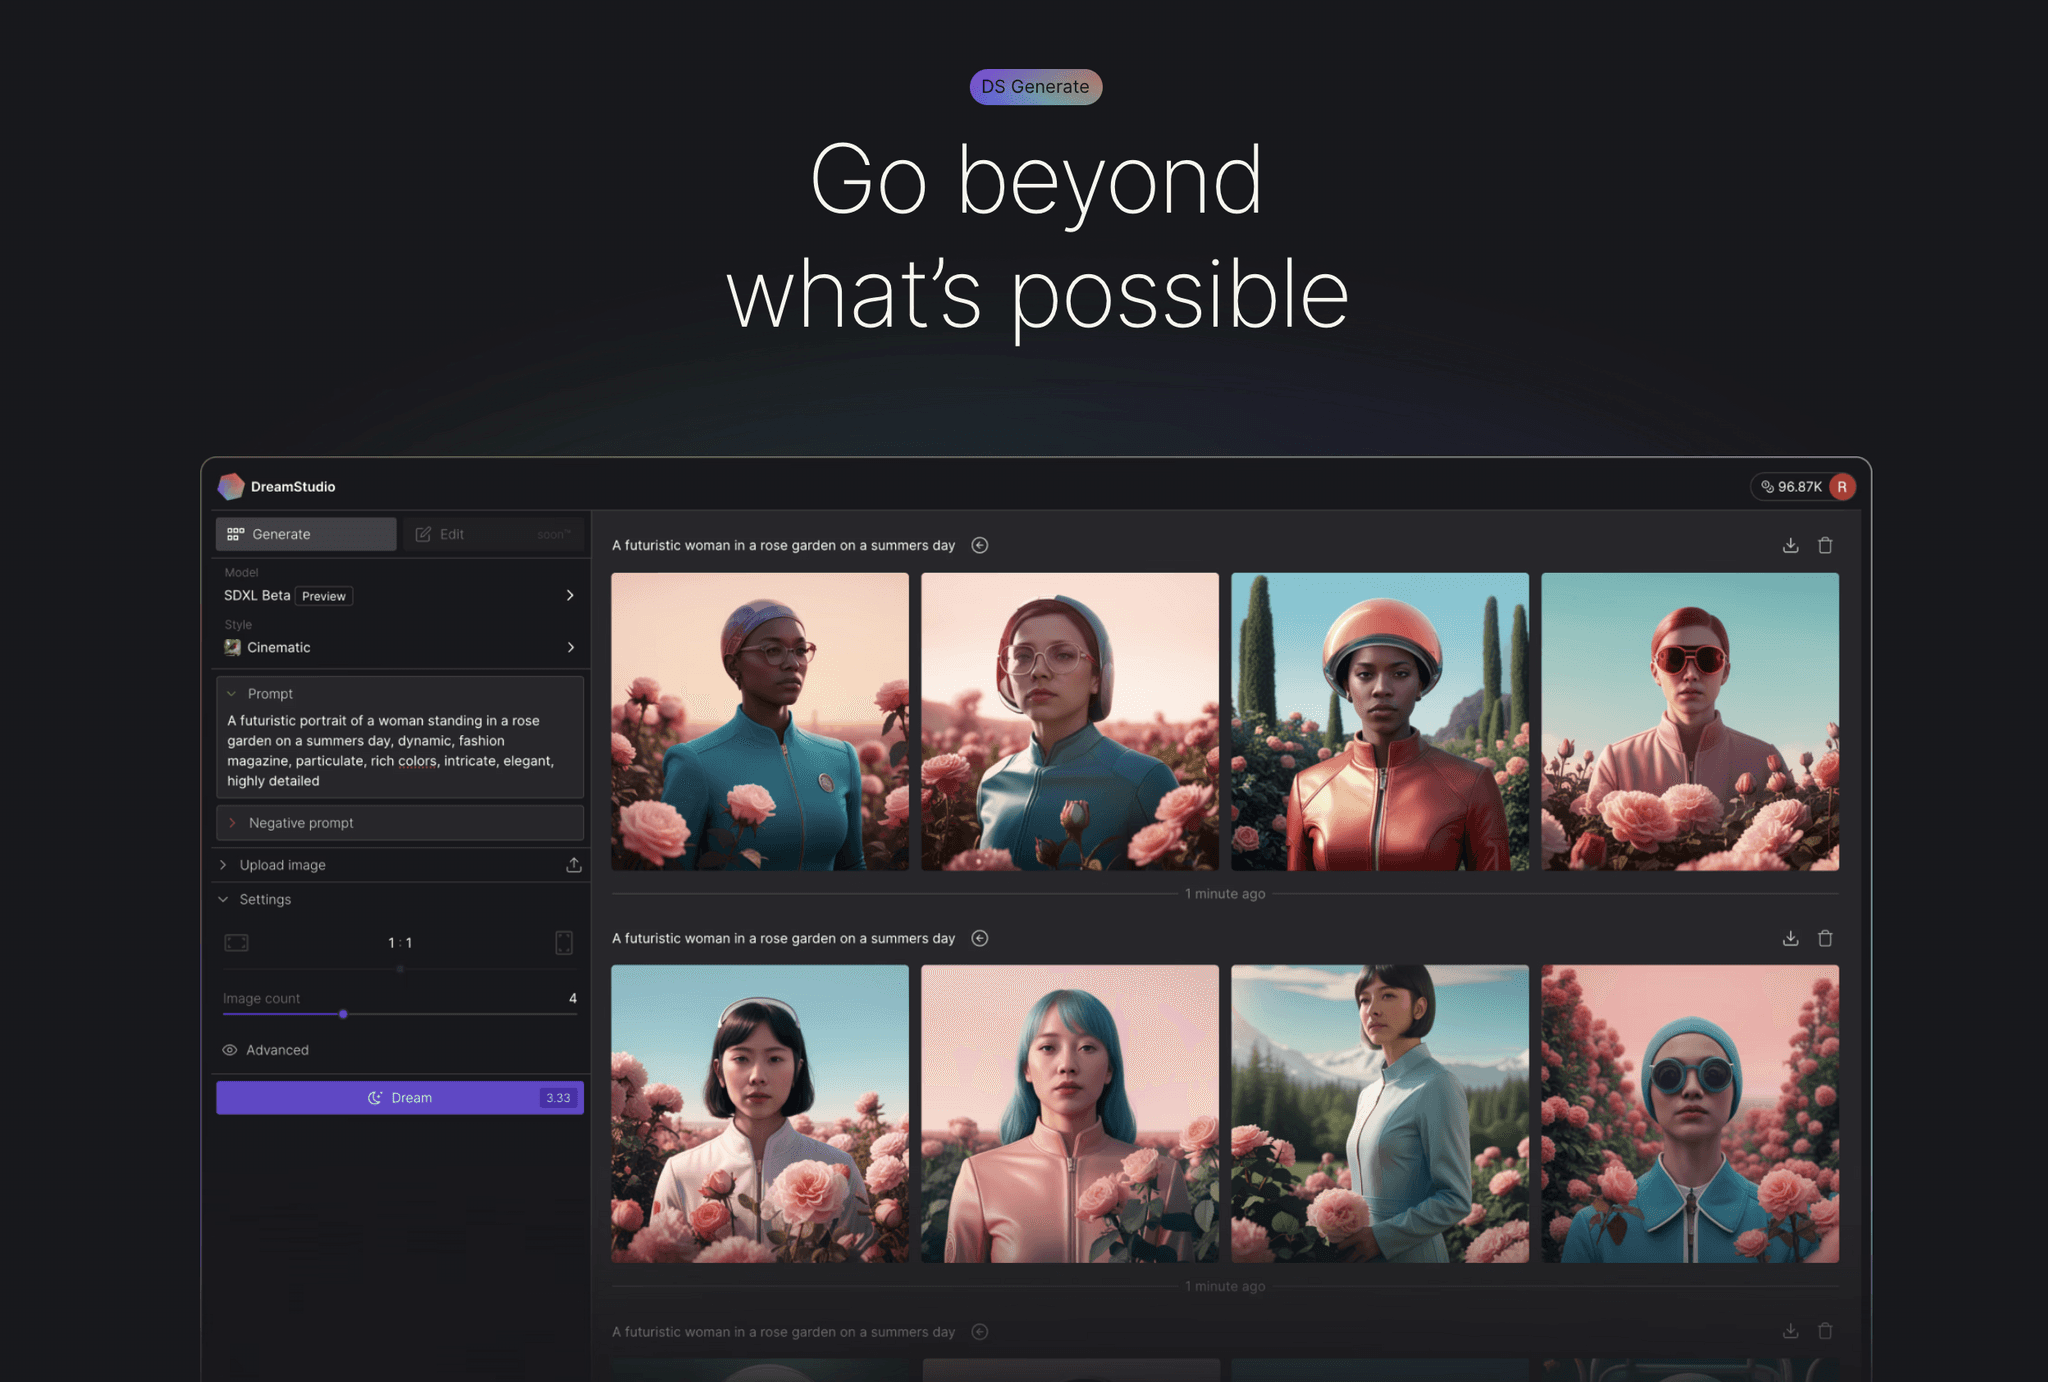Open the red R account avatar

[1842, 487]
